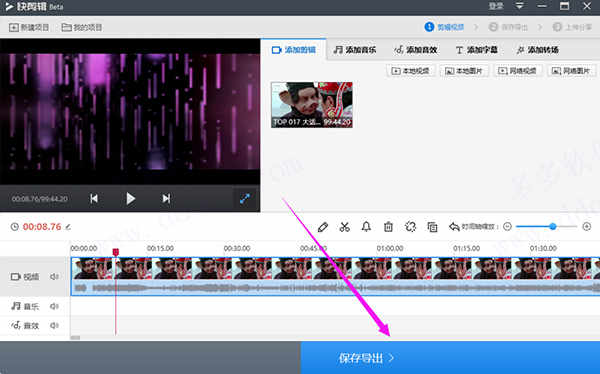Screen dimensions: 600x374
Task: Click the scissors split tool
Action: coord(344,227)
